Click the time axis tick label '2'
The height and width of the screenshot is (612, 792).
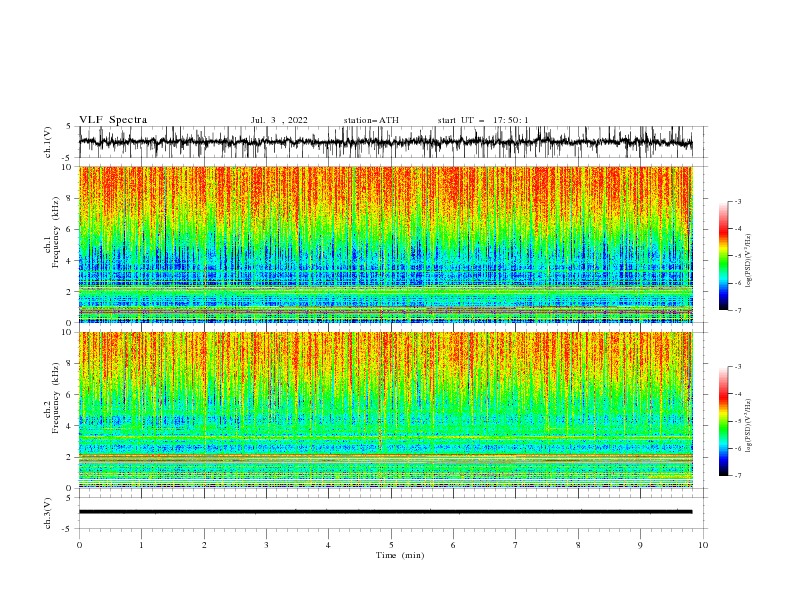click(x=204, y=545)
